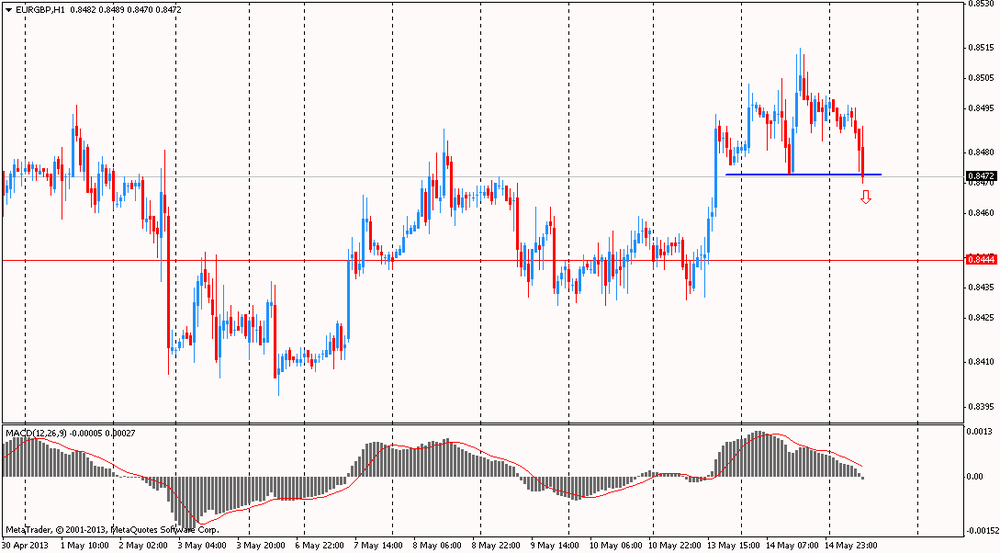1000x553 pixels.
Task: Click the 9 May 14:00 time label
Action: [554, 546]
